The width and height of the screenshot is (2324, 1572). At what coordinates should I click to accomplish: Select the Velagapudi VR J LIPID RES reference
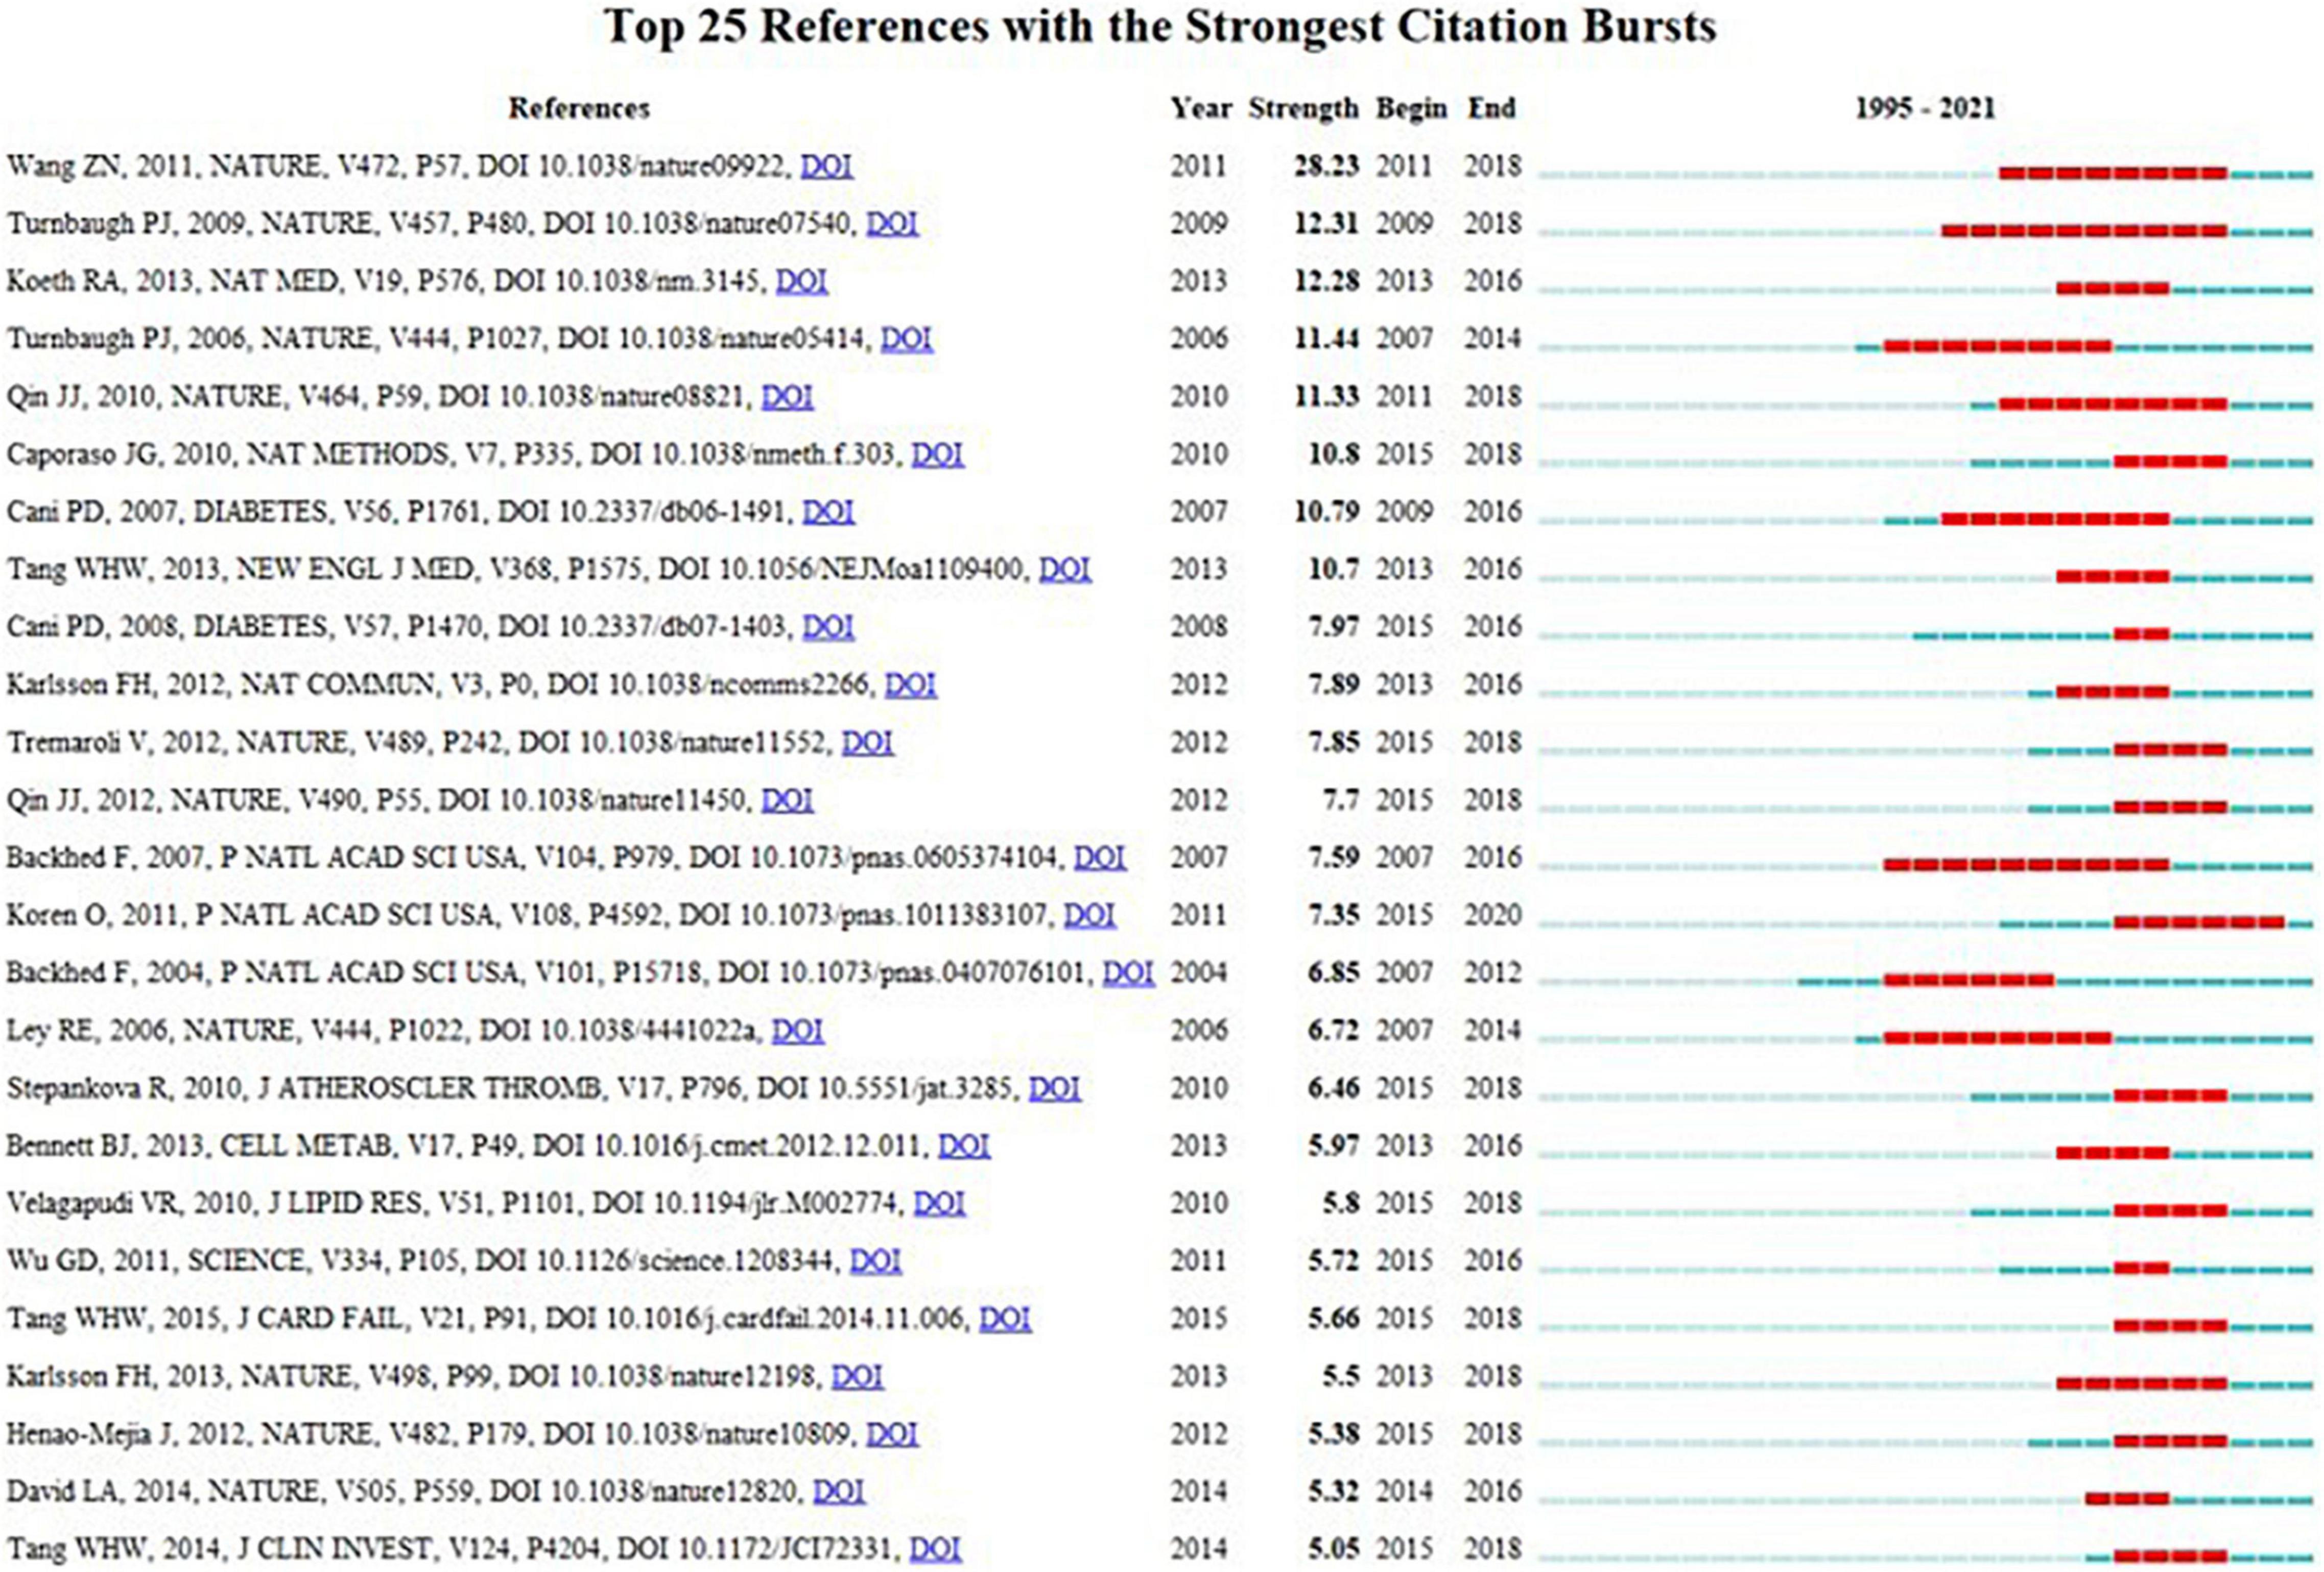(455, 1203)
